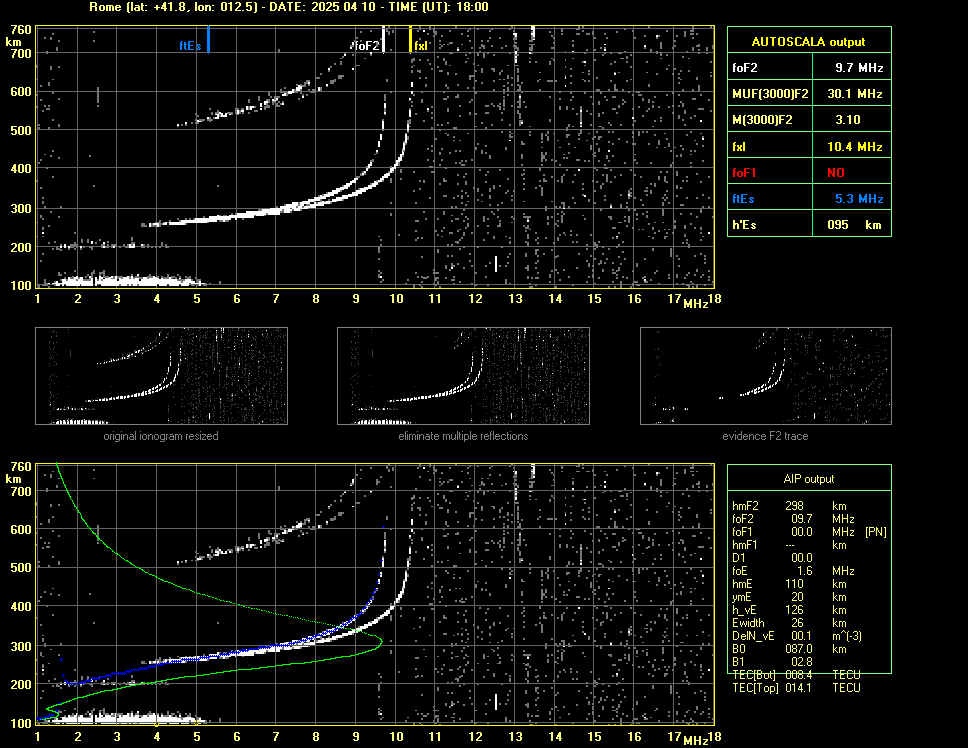This screenshot has height=748, width=968.
Task: Click the red foF1 NO value
Action: 836,173
